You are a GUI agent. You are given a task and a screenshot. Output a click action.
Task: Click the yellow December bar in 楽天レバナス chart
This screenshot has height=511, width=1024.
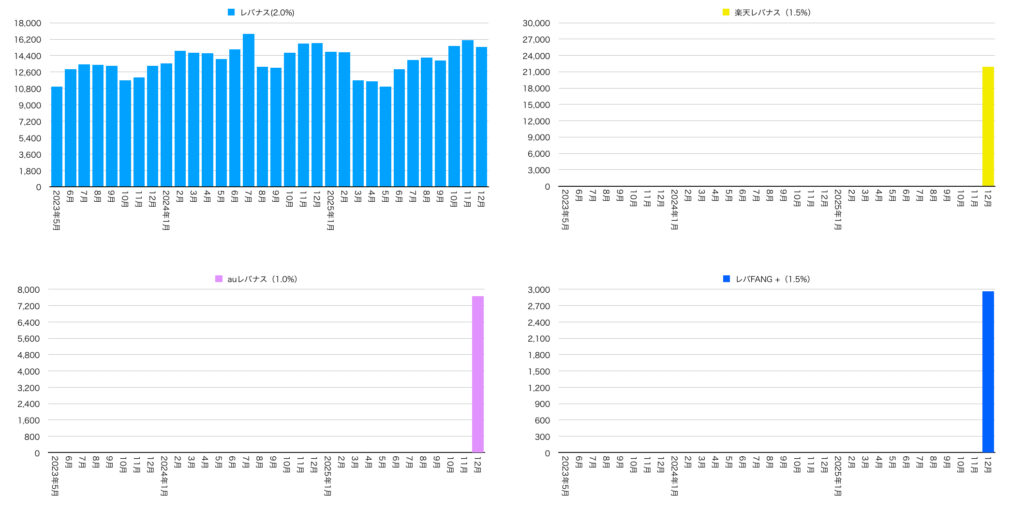pos(988,127)
